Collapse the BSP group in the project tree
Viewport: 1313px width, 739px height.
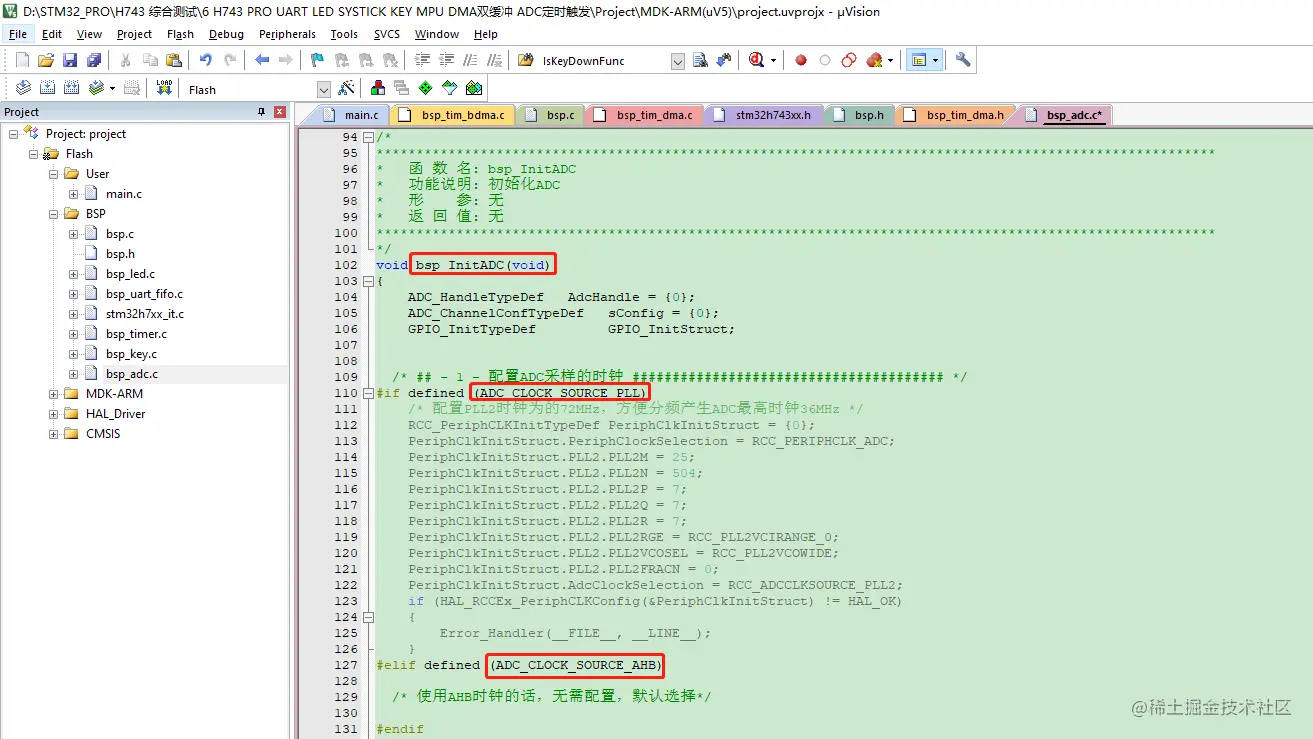[52, 214]
